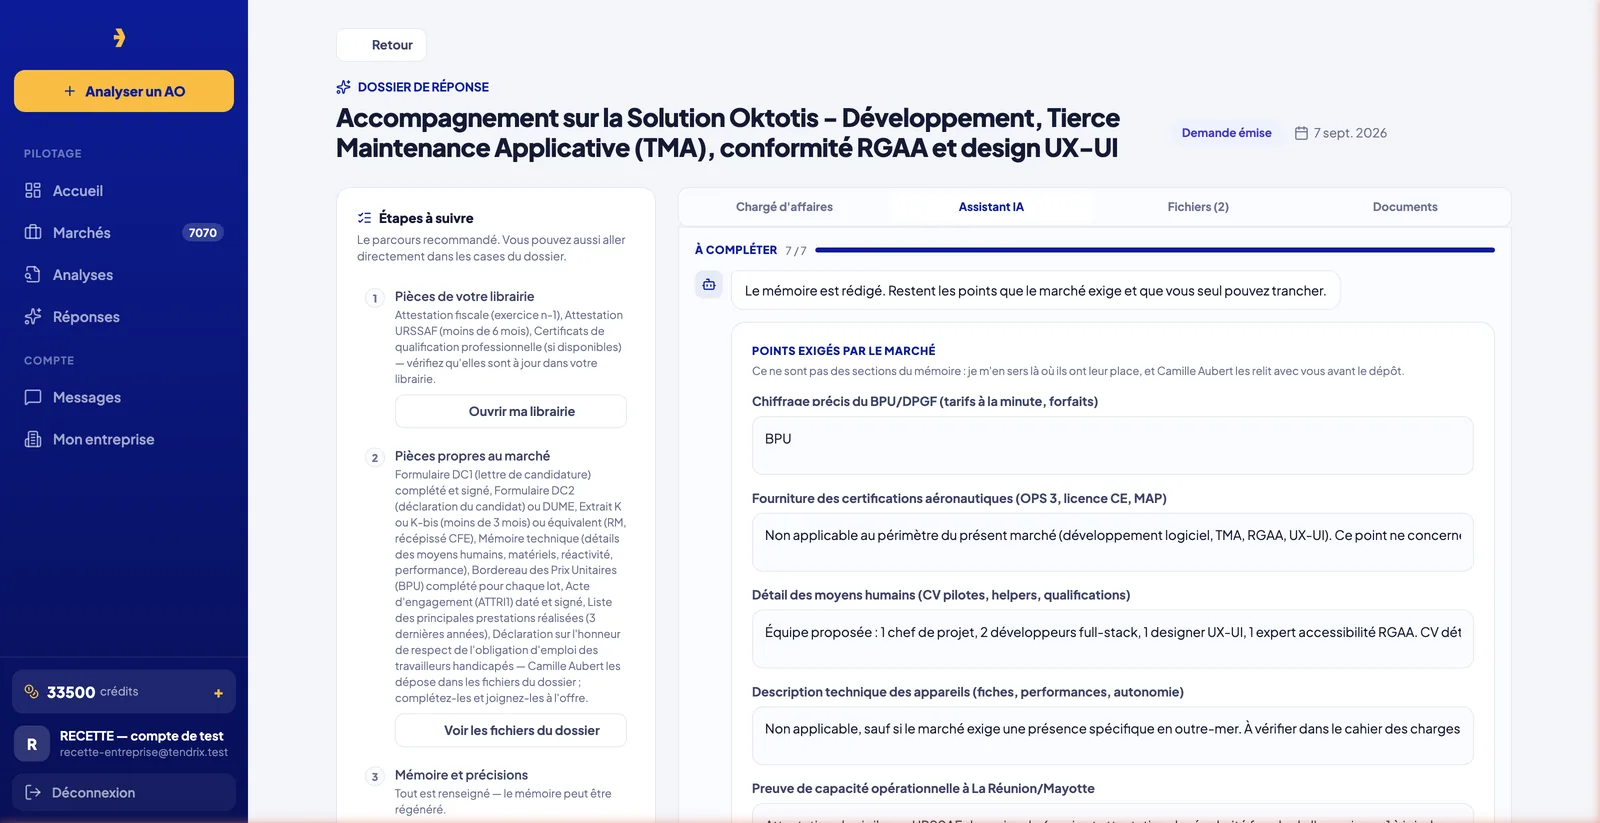
Task: Click the Déconnexion logout arrow icon
Action: point(33,792)
